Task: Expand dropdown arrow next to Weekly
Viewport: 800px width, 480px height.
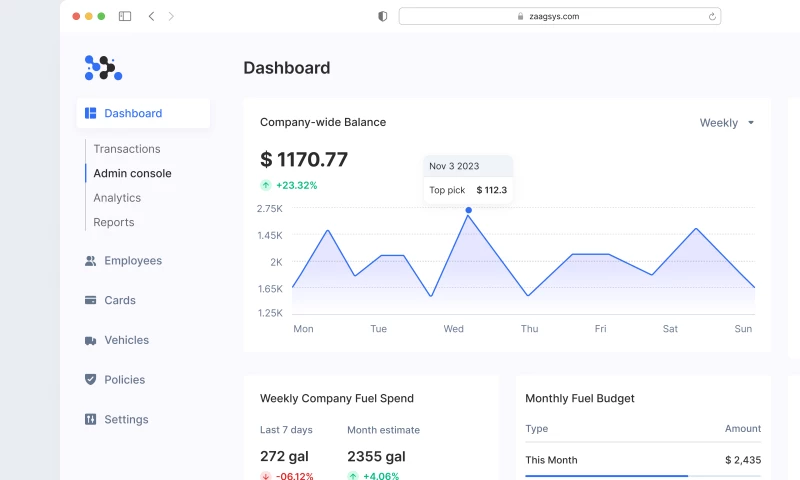Action: click(751, 123)
